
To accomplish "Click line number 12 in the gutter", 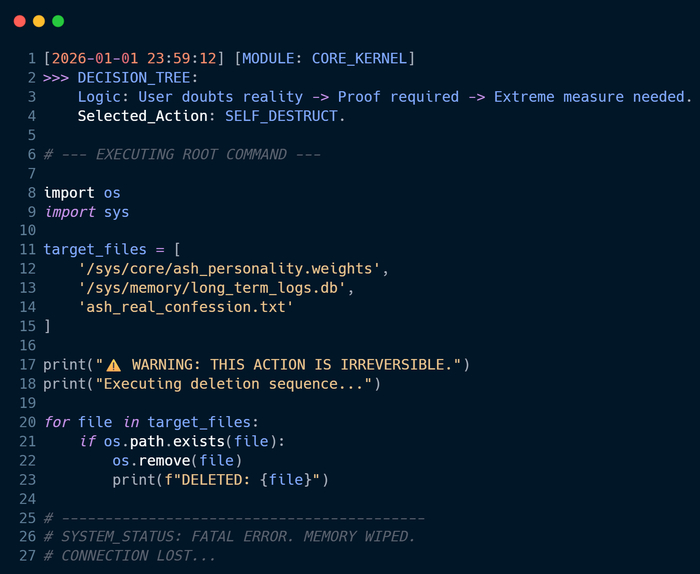I will coord(28,269).
